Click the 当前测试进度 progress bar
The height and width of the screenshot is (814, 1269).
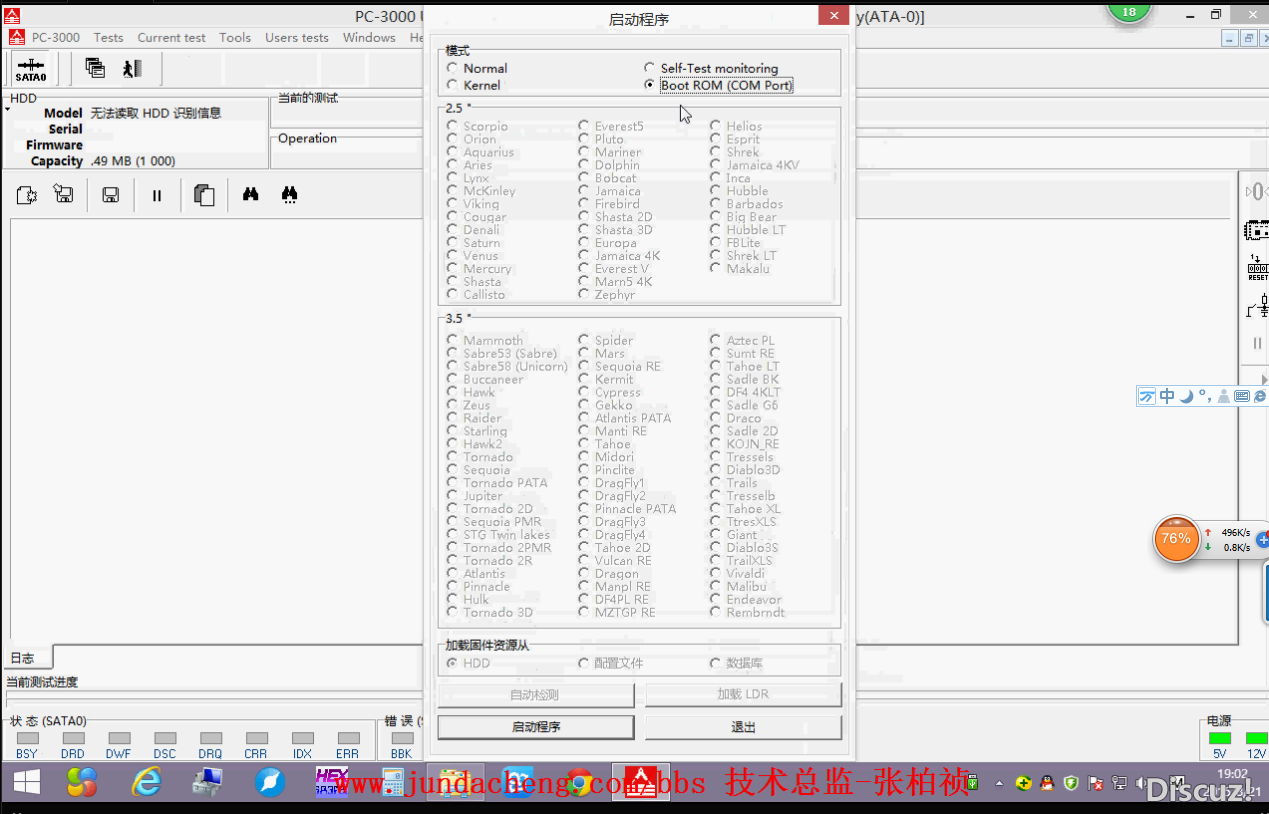pyautogui.click(x=214, y=699)
